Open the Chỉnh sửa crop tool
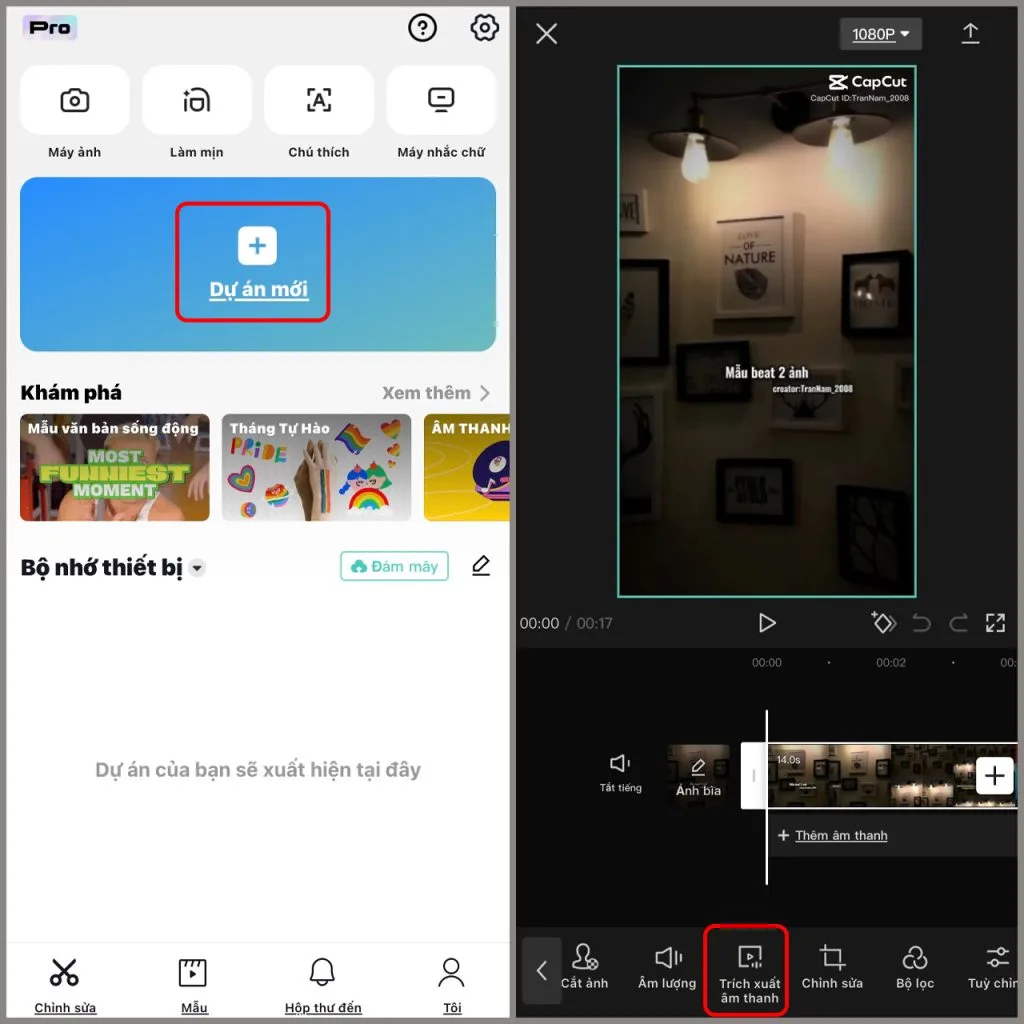 [x=832, y=967]
